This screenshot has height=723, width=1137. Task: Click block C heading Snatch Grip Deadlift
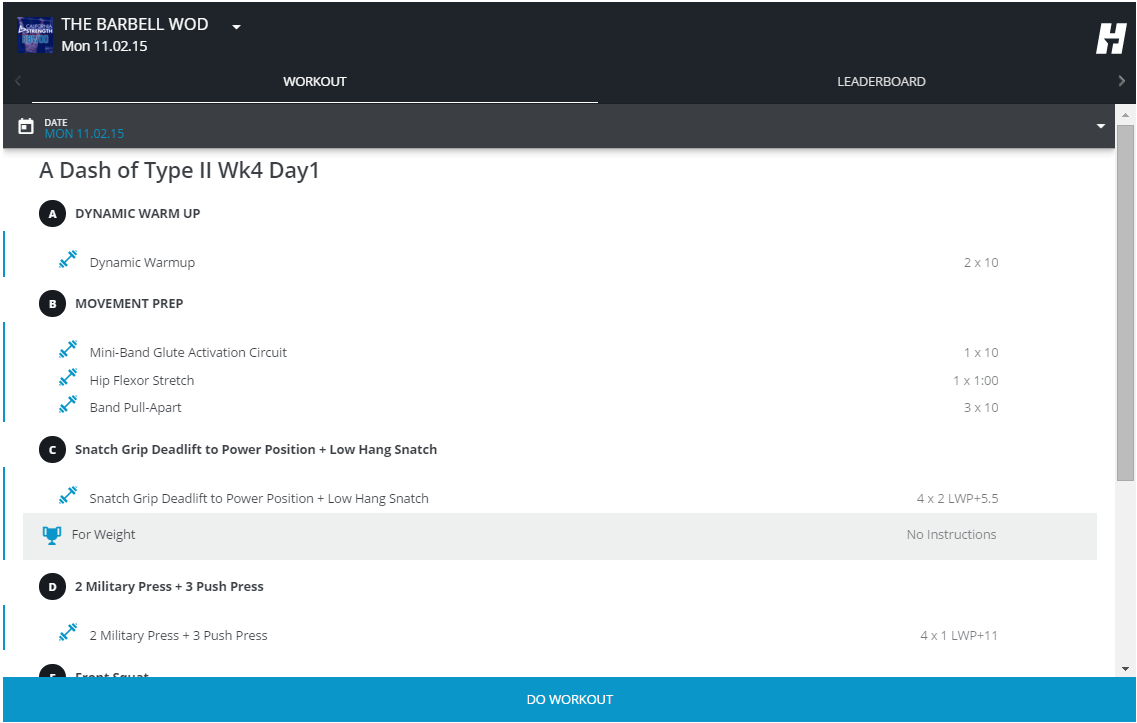pyautogui.click(x=256, y=450)
